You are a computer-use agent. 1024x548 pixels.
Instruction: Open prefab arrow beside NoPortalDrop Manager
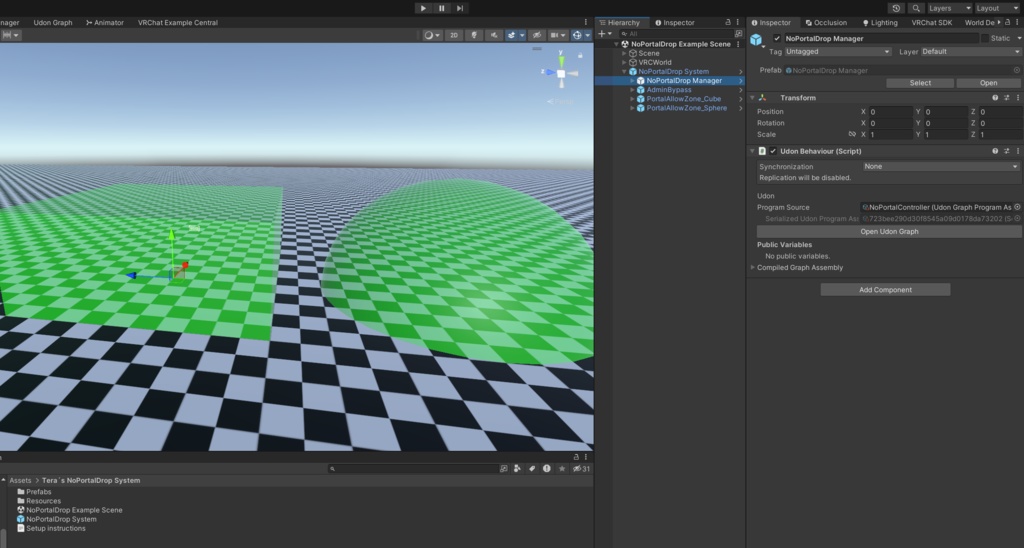click(x=741, y=81)
